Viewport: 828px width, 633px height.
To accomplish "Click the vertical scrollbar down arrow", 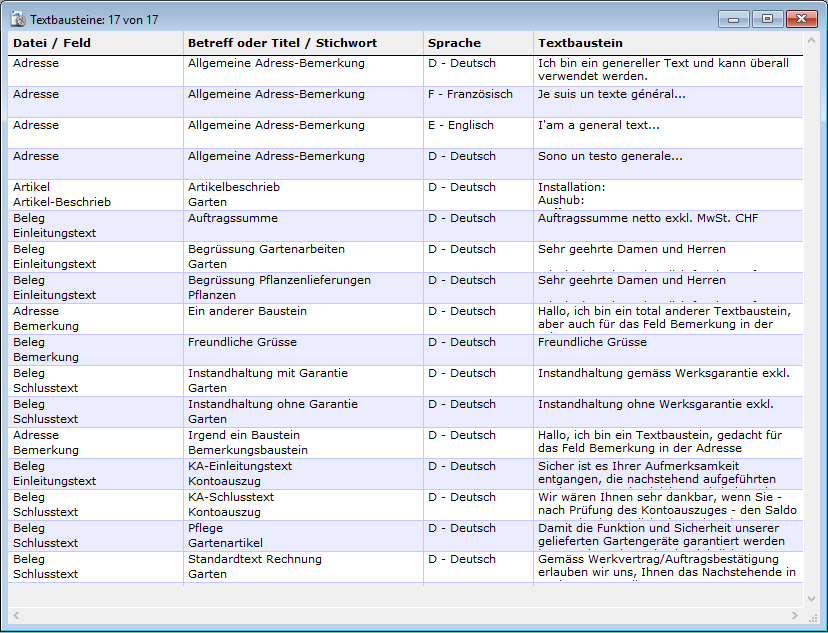I will [811, 598].
